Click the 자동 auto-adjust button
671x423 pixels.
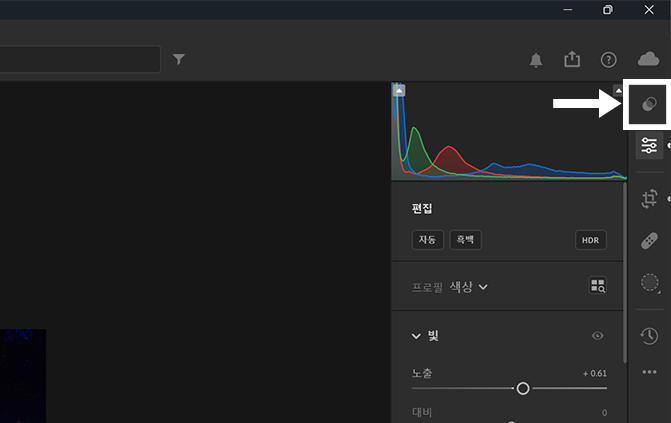(x=427, y=240)
